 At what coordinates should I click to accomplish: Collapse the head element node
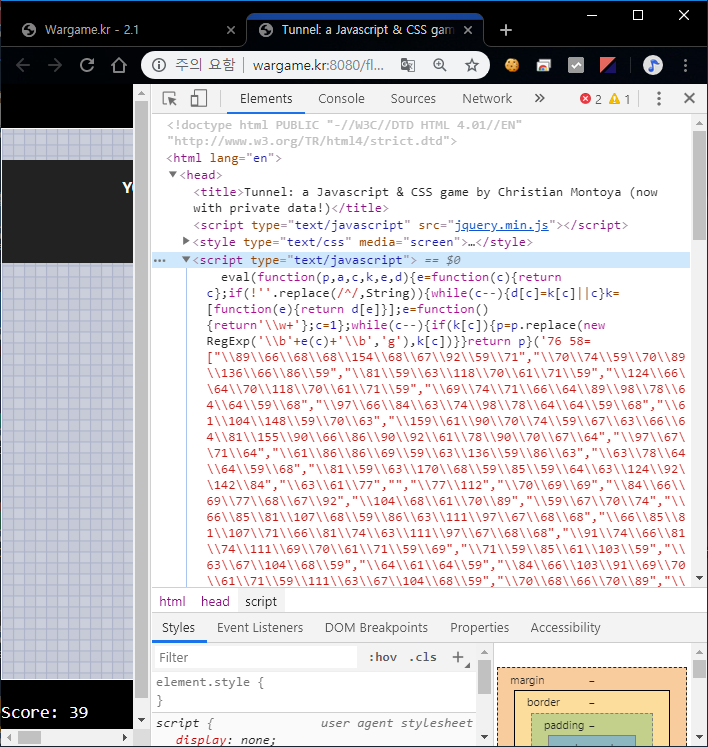(x=173, y=174)
